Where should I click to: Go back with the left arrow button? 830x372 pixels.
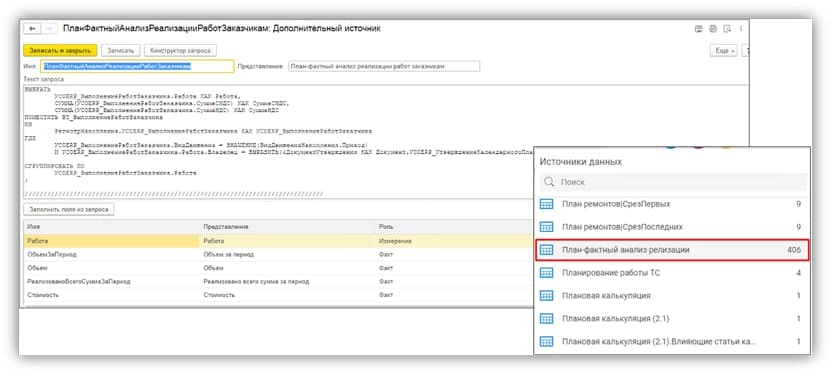tap(33, 29)
